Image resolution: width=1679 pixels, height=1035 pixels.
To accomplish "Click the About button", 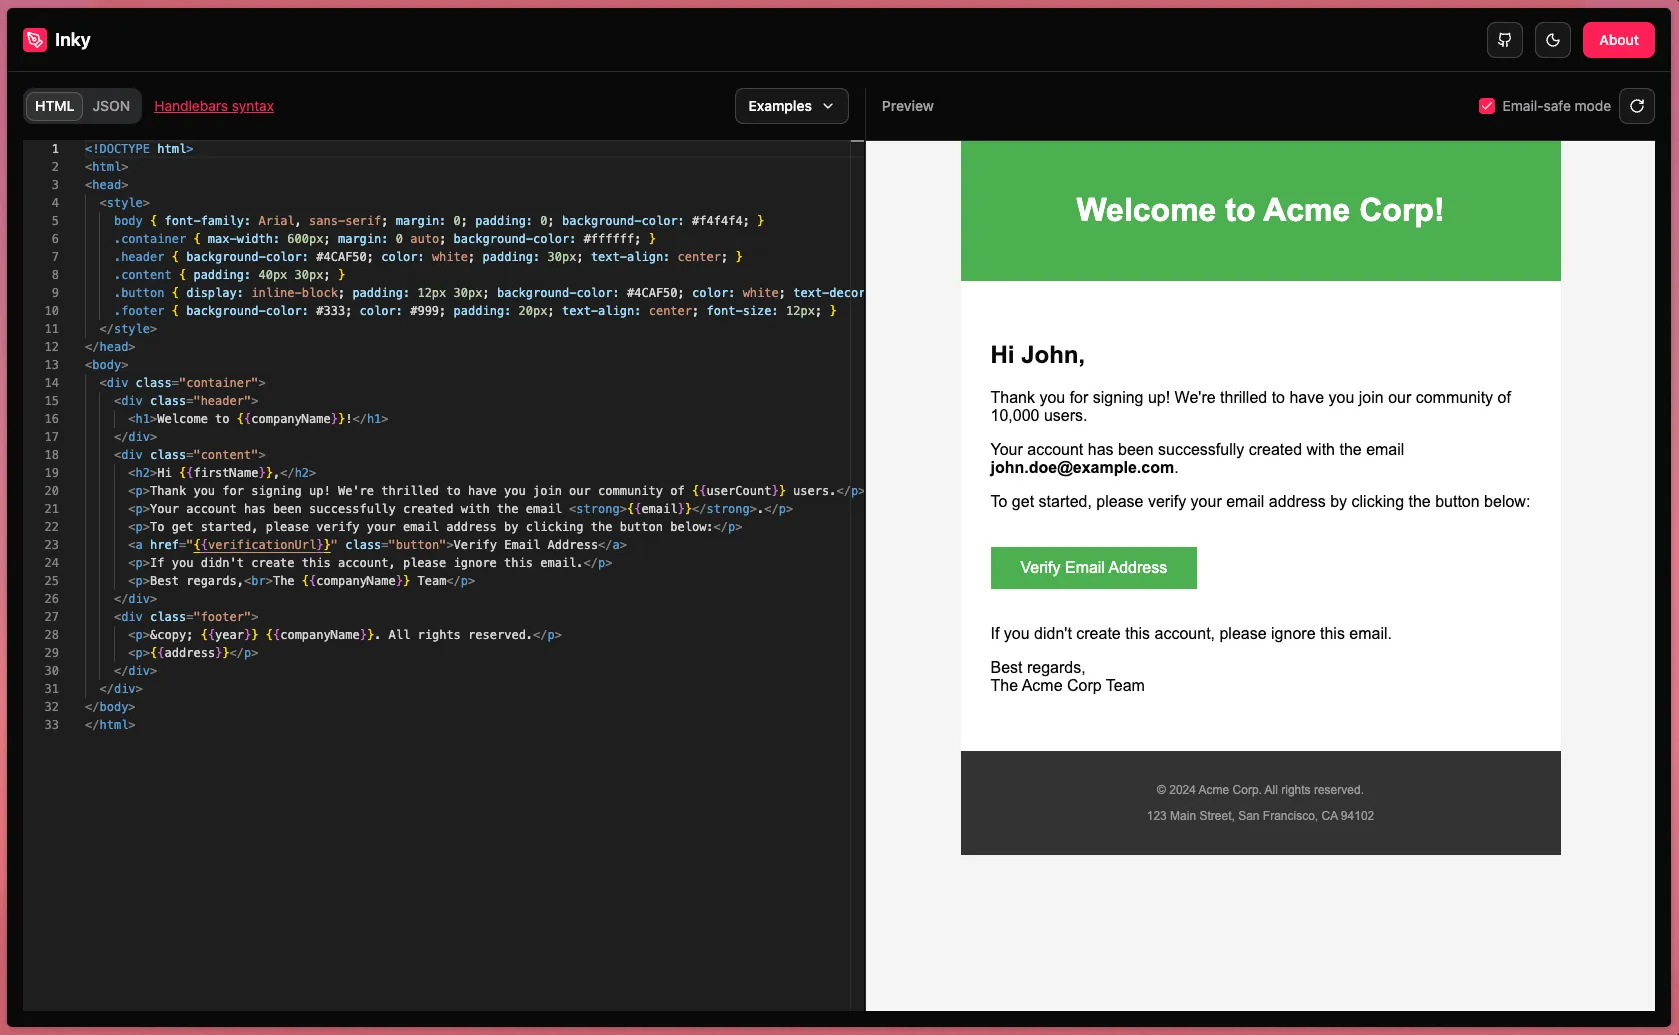I will point(1618,40).
